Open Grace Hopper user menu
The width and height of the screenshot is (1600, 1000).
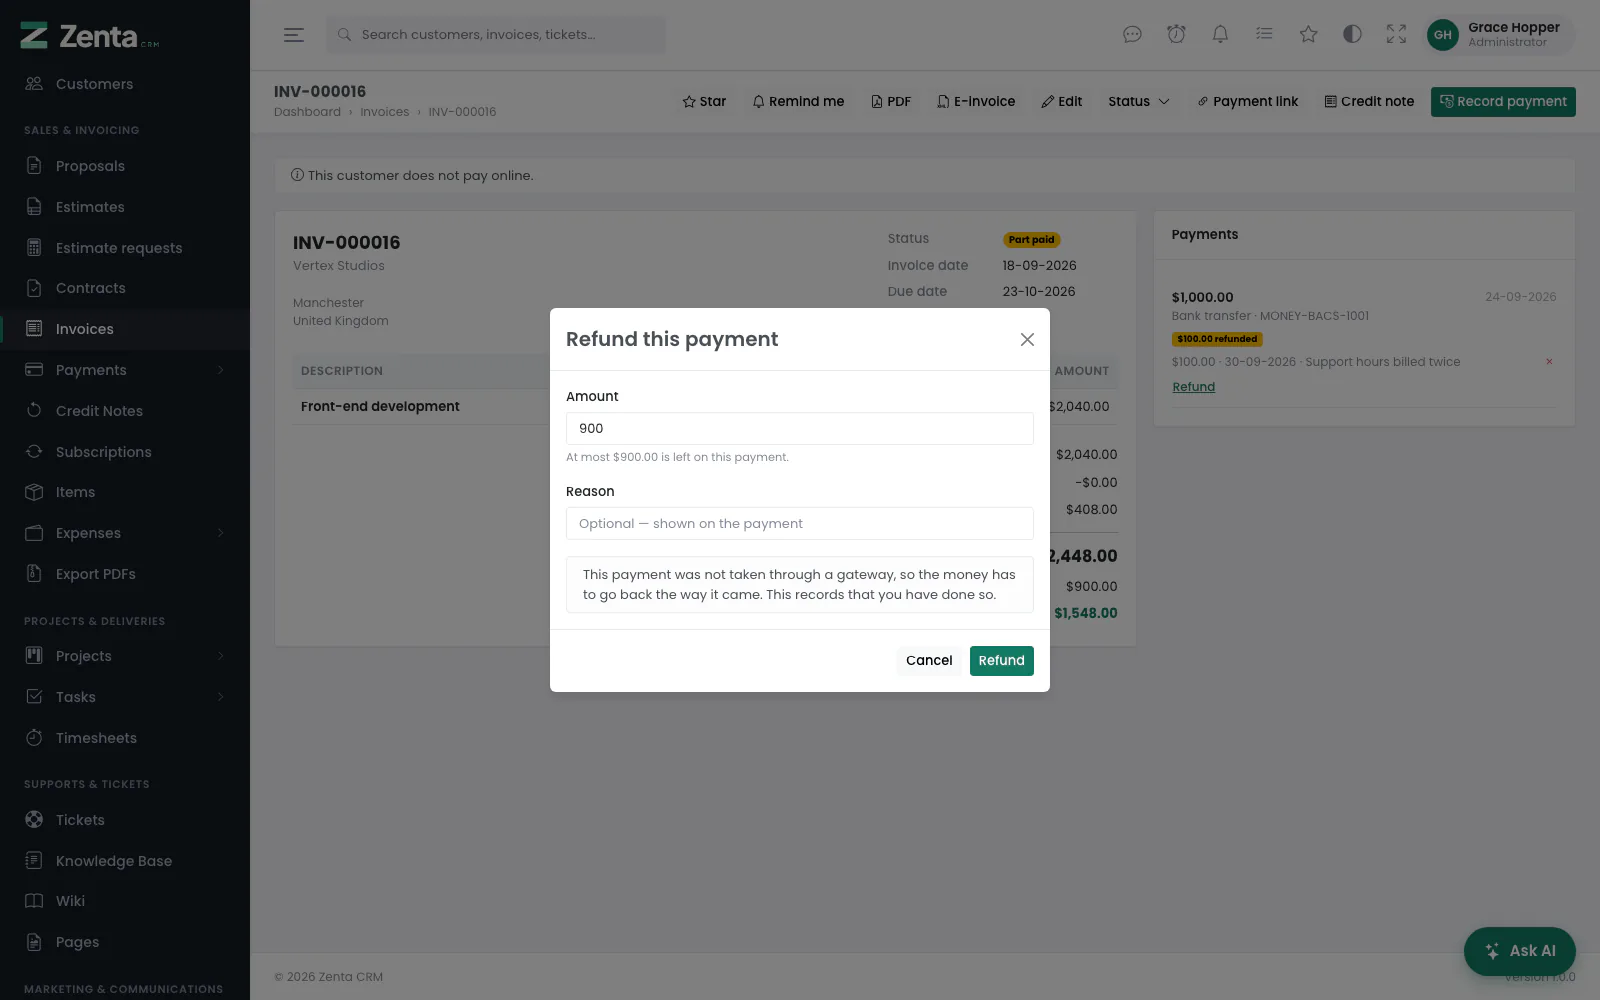point(1499,35)
